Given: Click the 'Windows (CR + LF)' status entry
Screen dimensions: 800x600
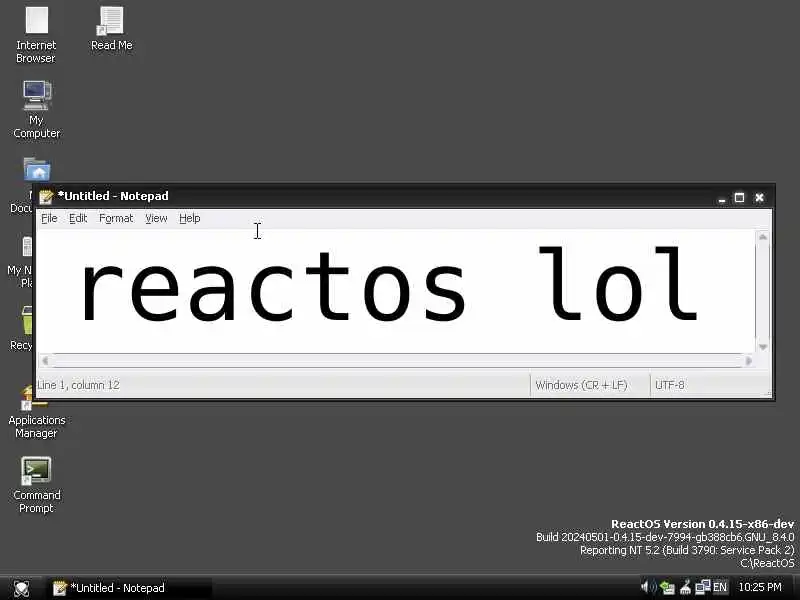Looking at the screenshot, I should pyautogui.click(x=582, y=385).
